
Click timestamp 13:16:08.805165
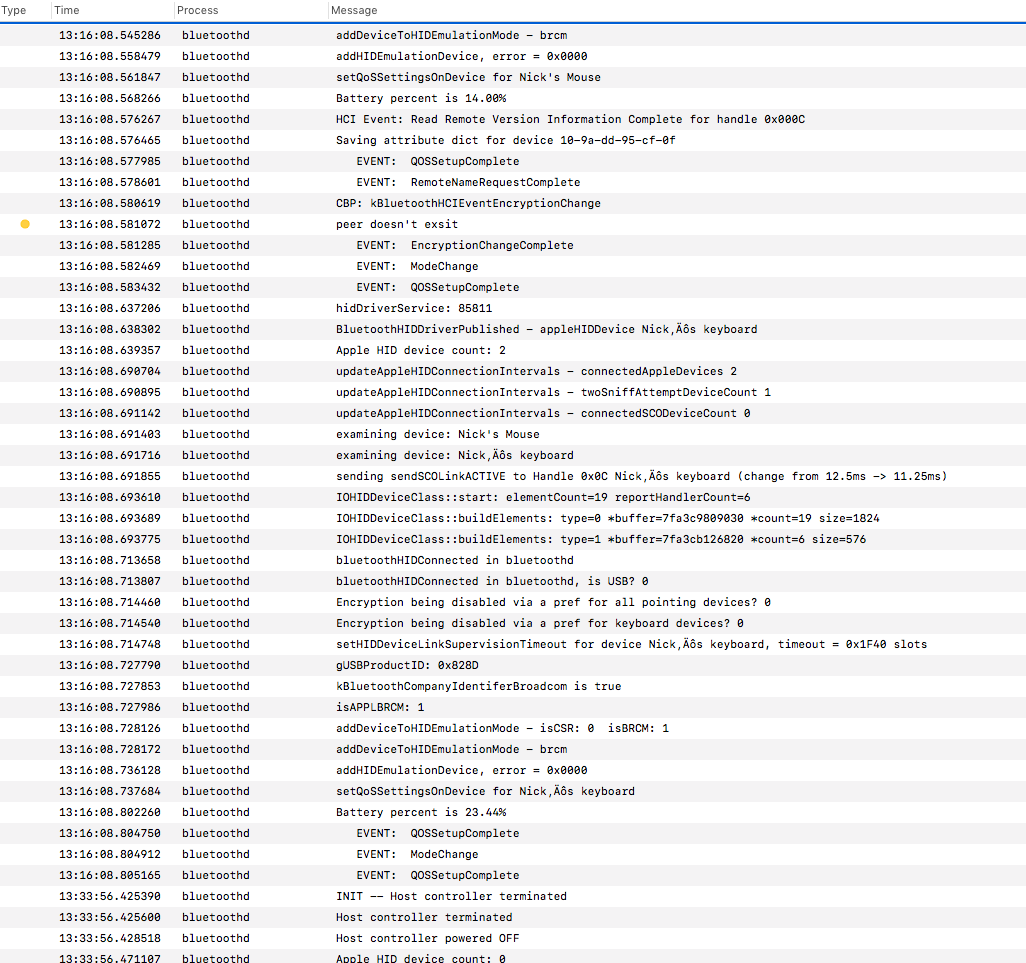[109, 875]
